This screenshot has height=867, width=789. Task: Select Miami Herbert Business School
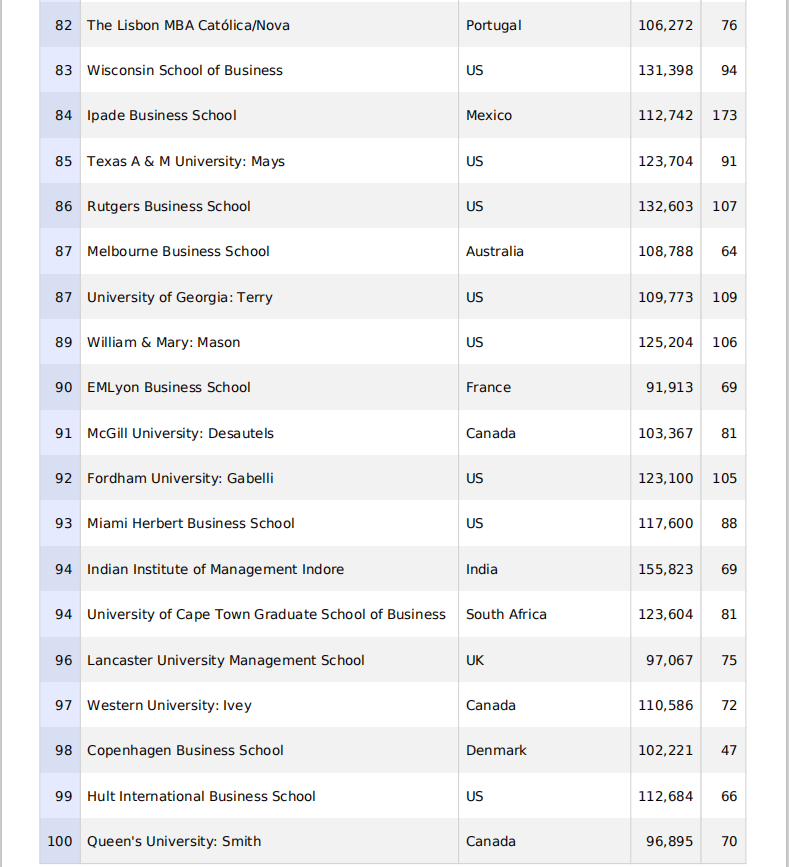coord(191,524)
